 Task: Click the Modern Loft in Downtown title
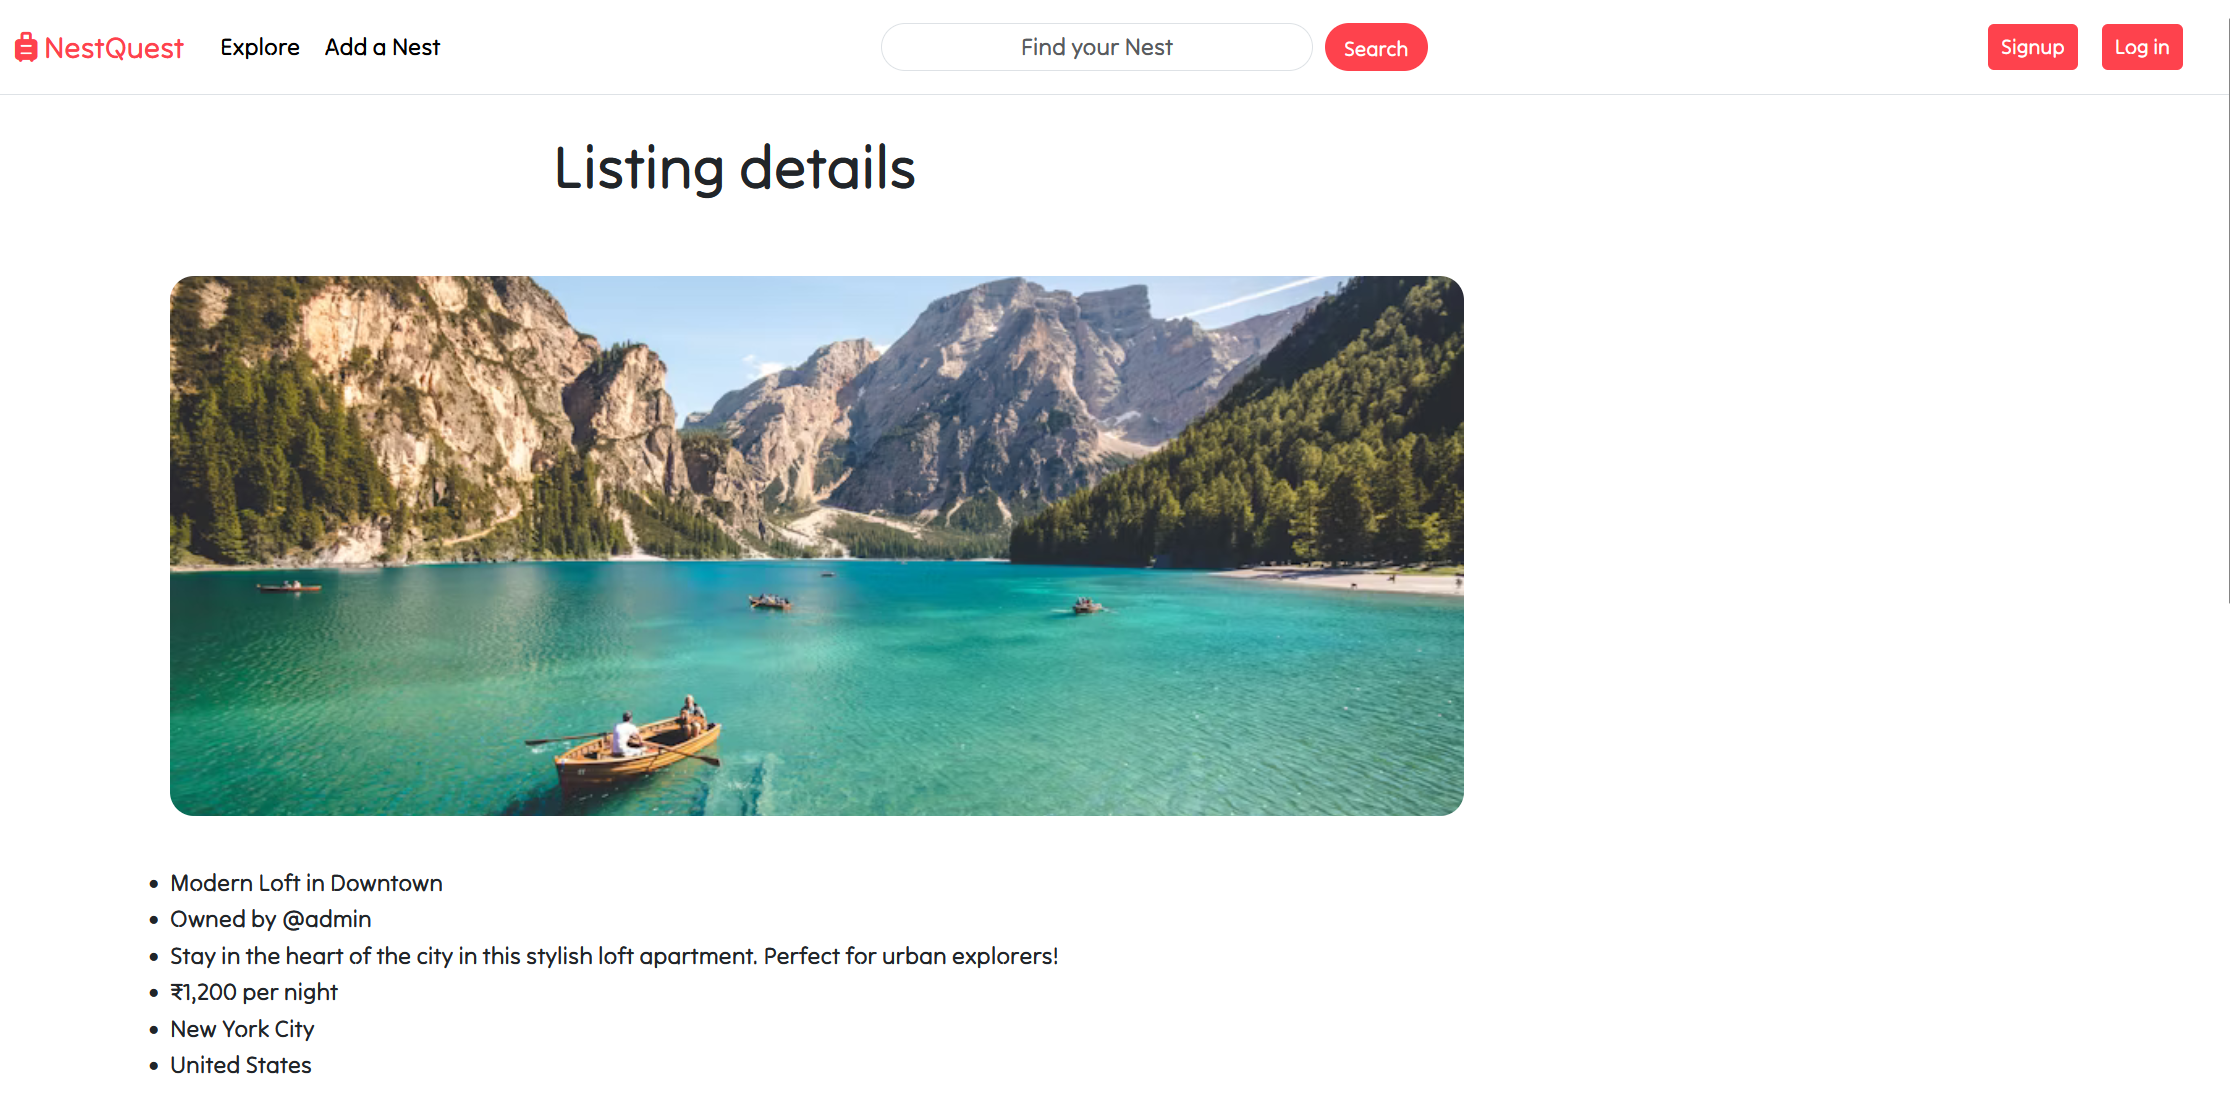pyautogui.click(x=306, y=883)
